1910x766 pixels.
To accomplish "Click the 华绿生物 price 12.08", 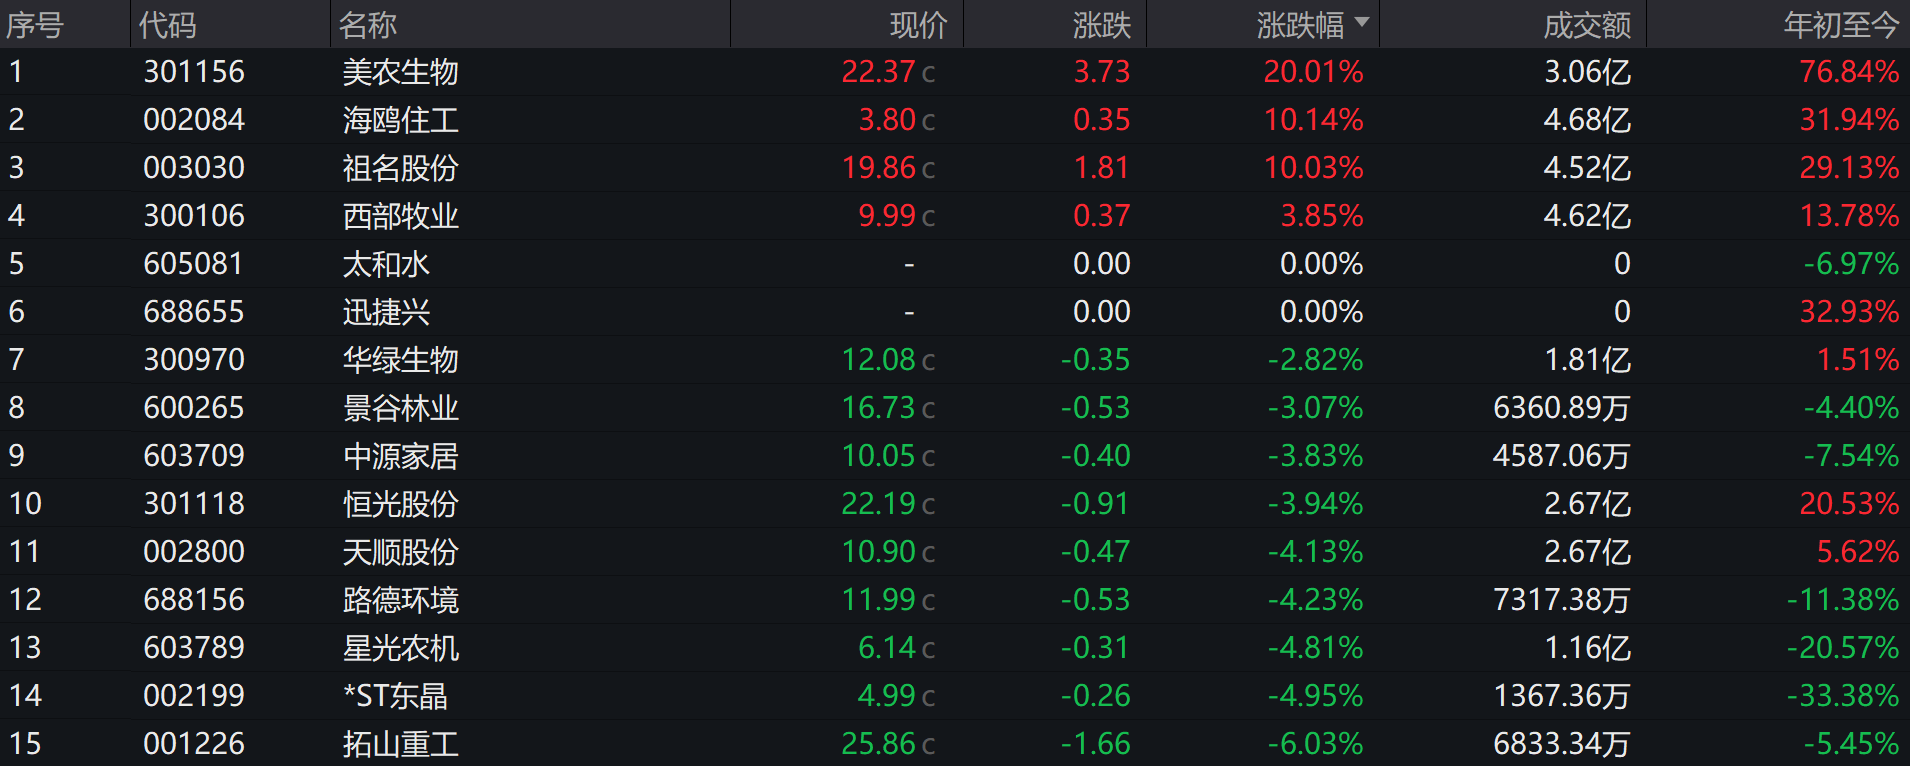I will click(878, 360).
